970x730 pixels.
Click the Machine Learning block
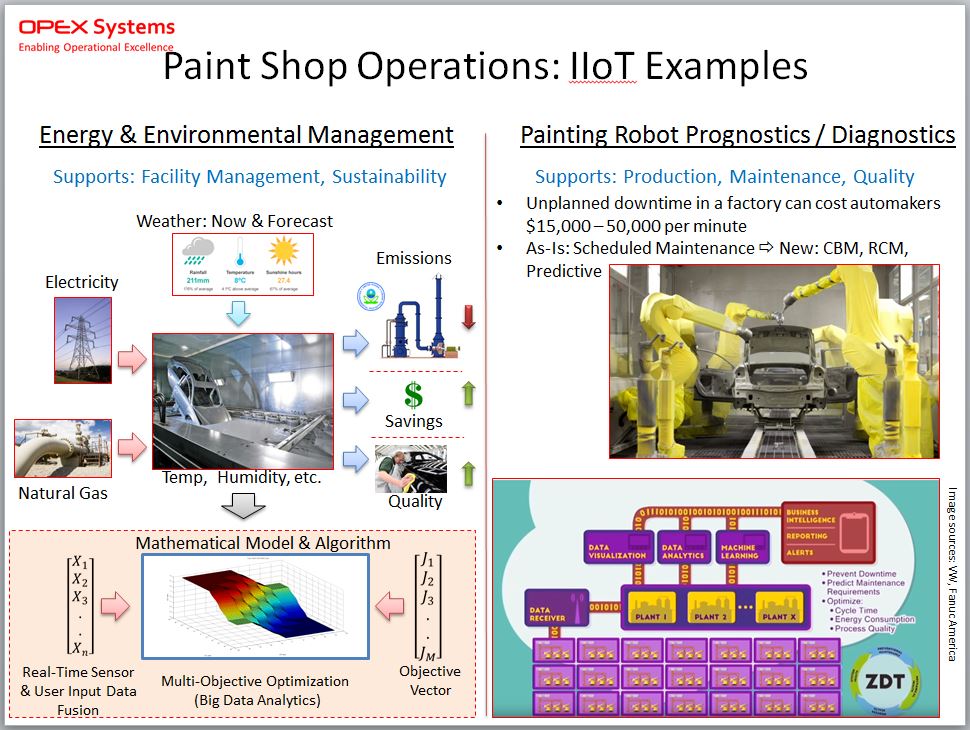coord(742,547)
